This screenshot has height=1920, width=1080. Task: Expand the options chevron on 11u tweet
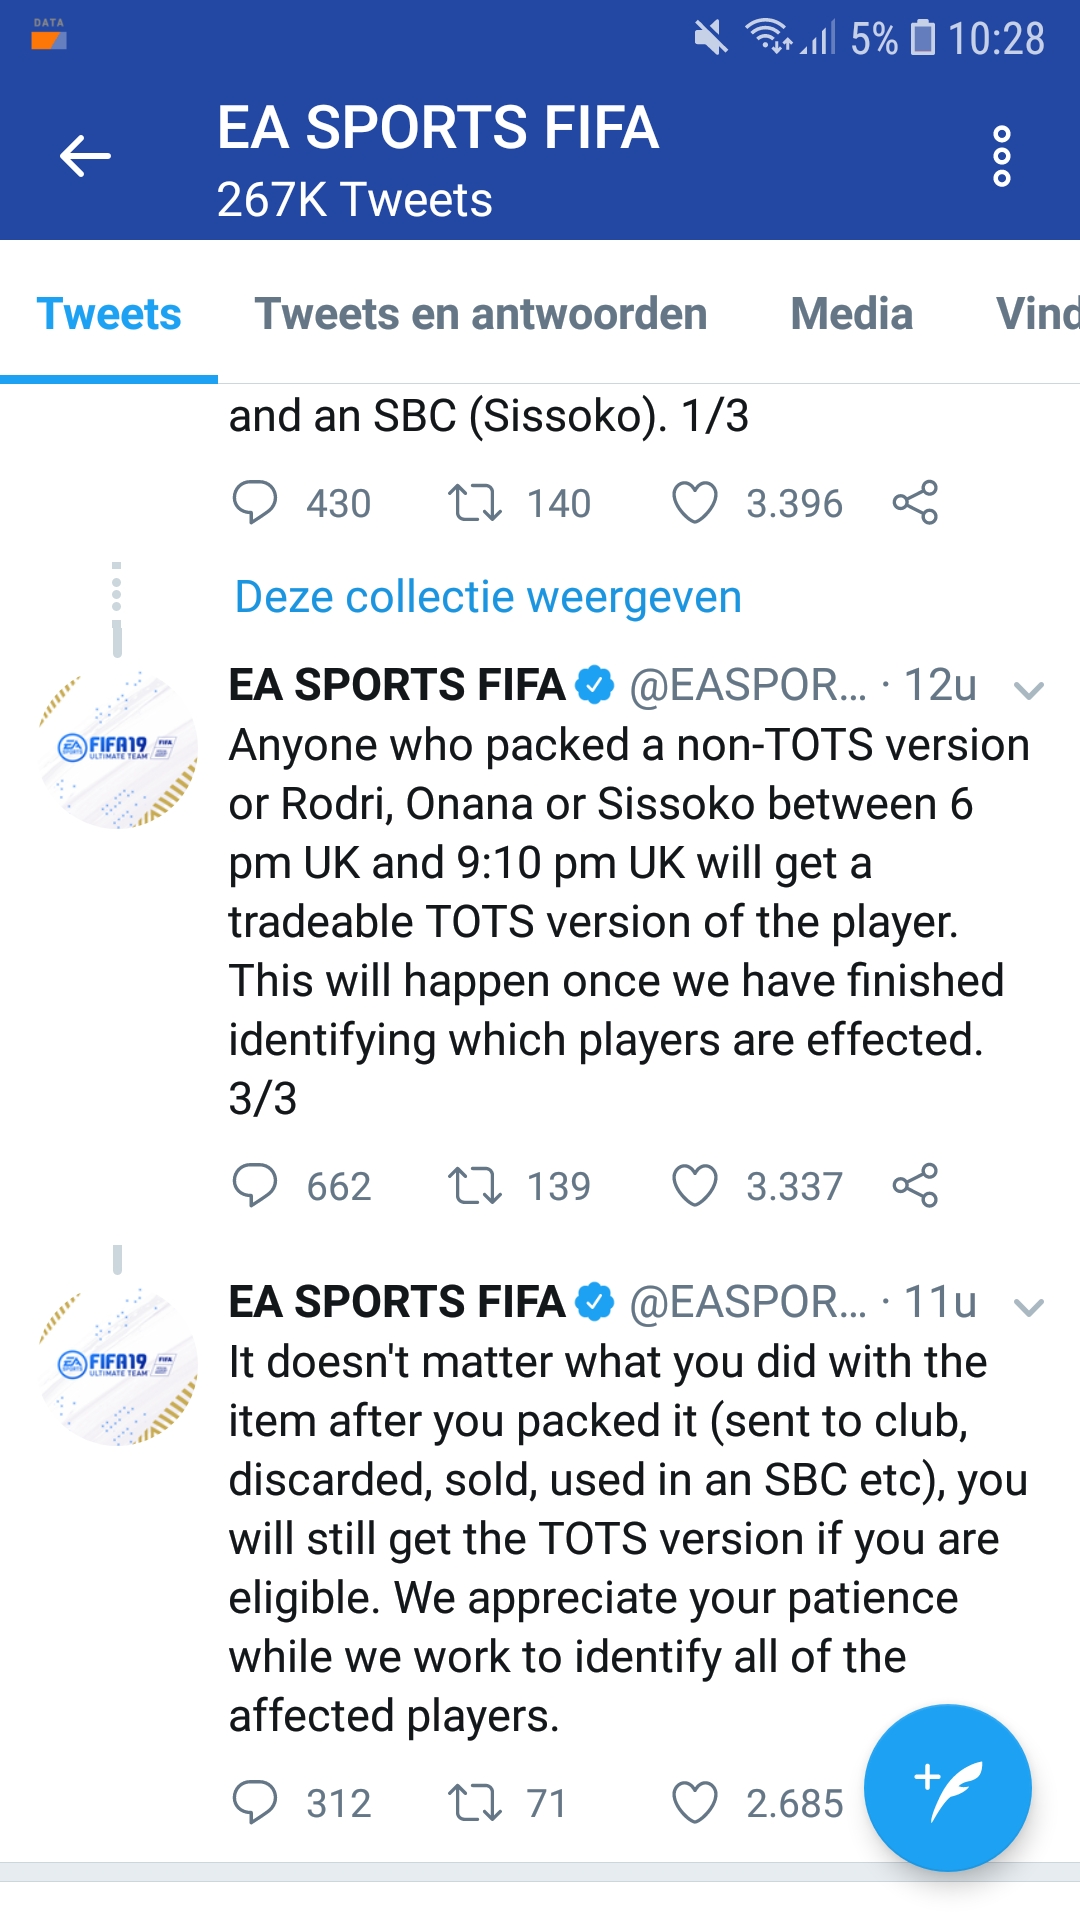pyautogui.click(x=1029, y=1306)
